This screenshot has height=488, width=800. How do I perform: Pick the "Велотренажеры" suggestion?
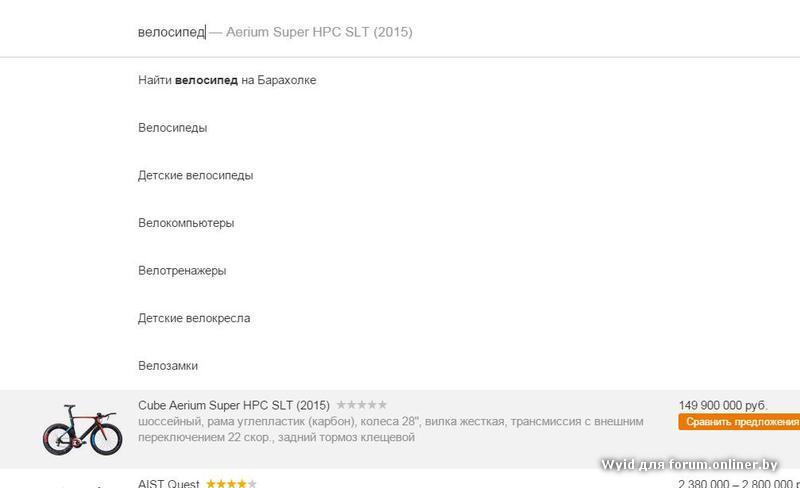pyautogui.click(x=182, y=270)
